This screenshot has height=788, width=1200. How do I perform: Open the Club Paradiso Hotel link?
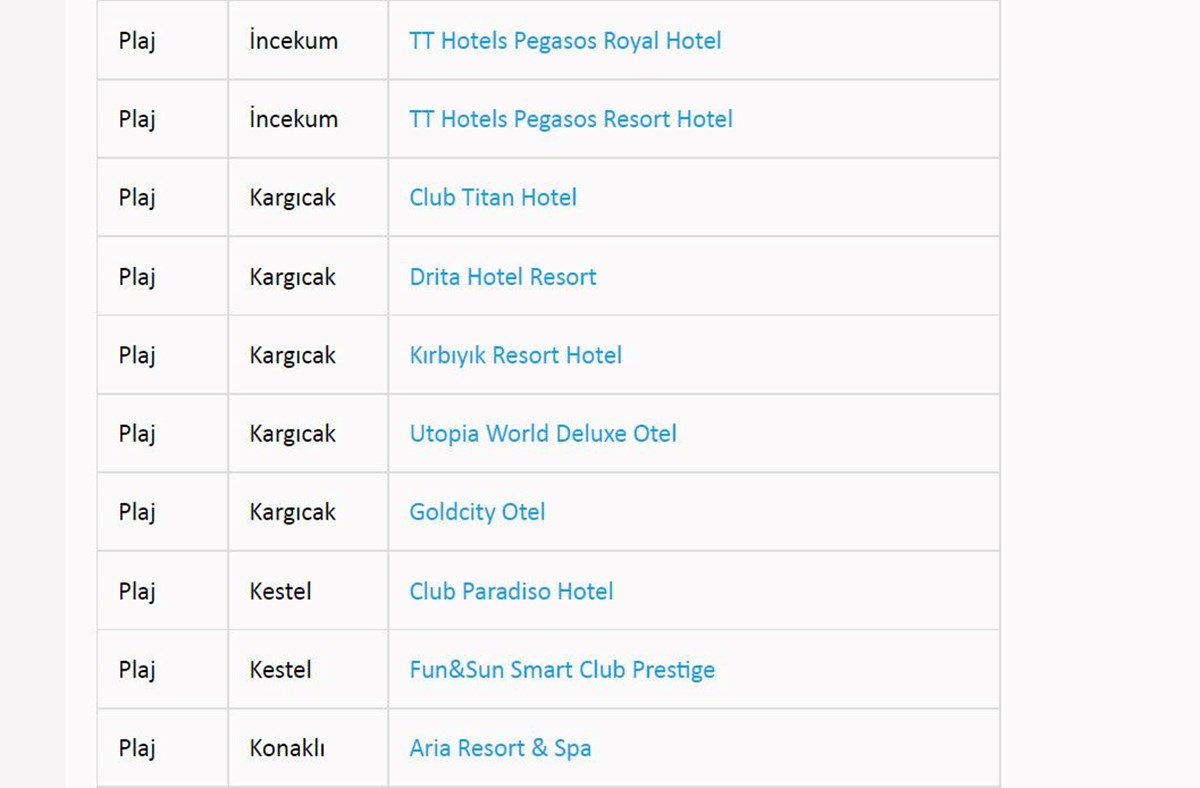pyautogui.click(x=511, y=591)
